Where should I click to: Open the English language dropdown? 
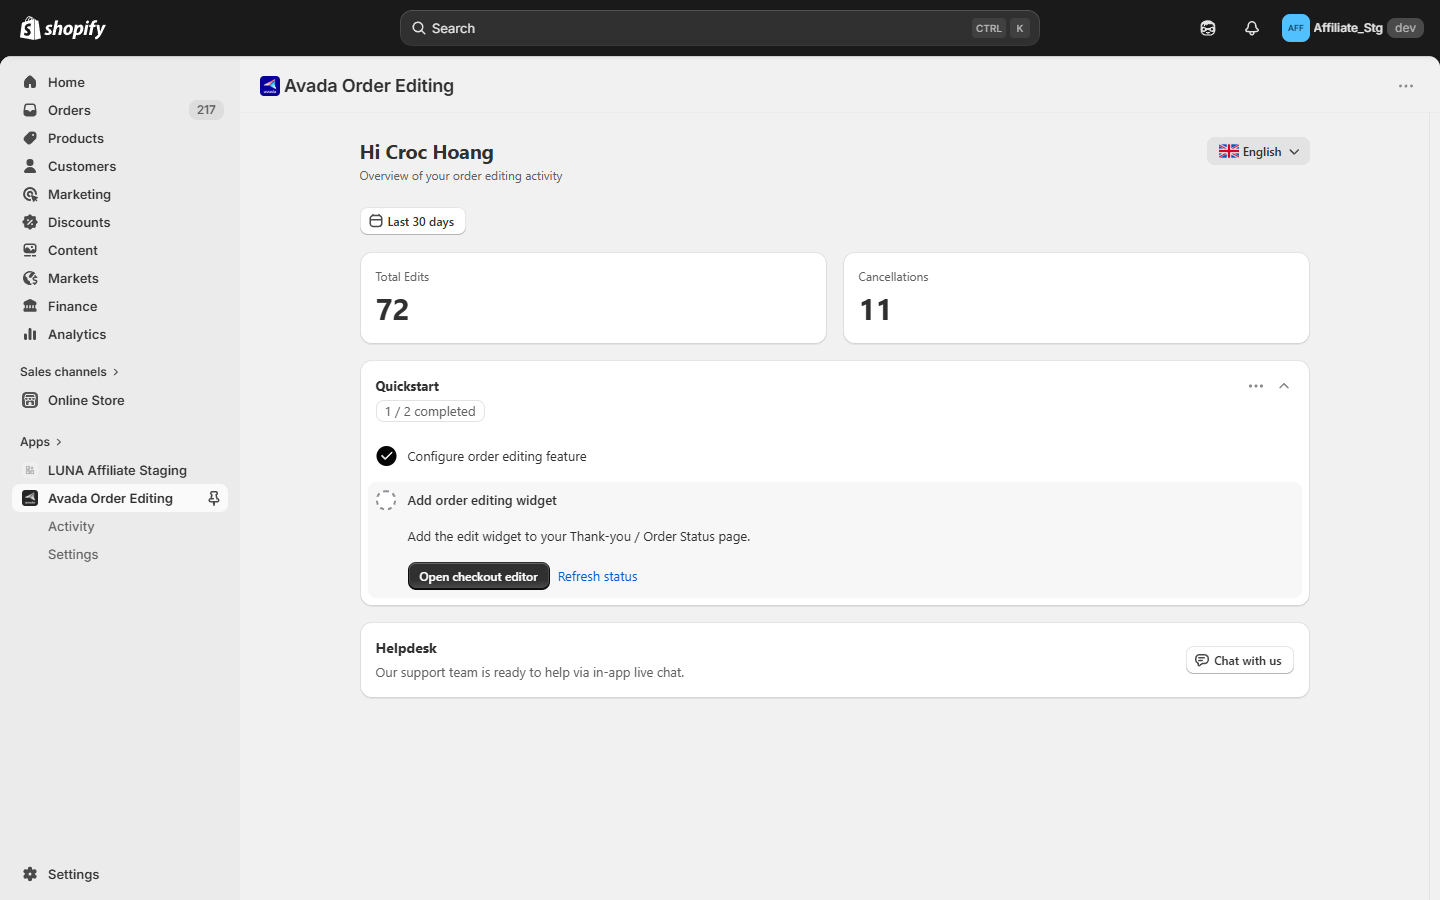(1258, 151)
